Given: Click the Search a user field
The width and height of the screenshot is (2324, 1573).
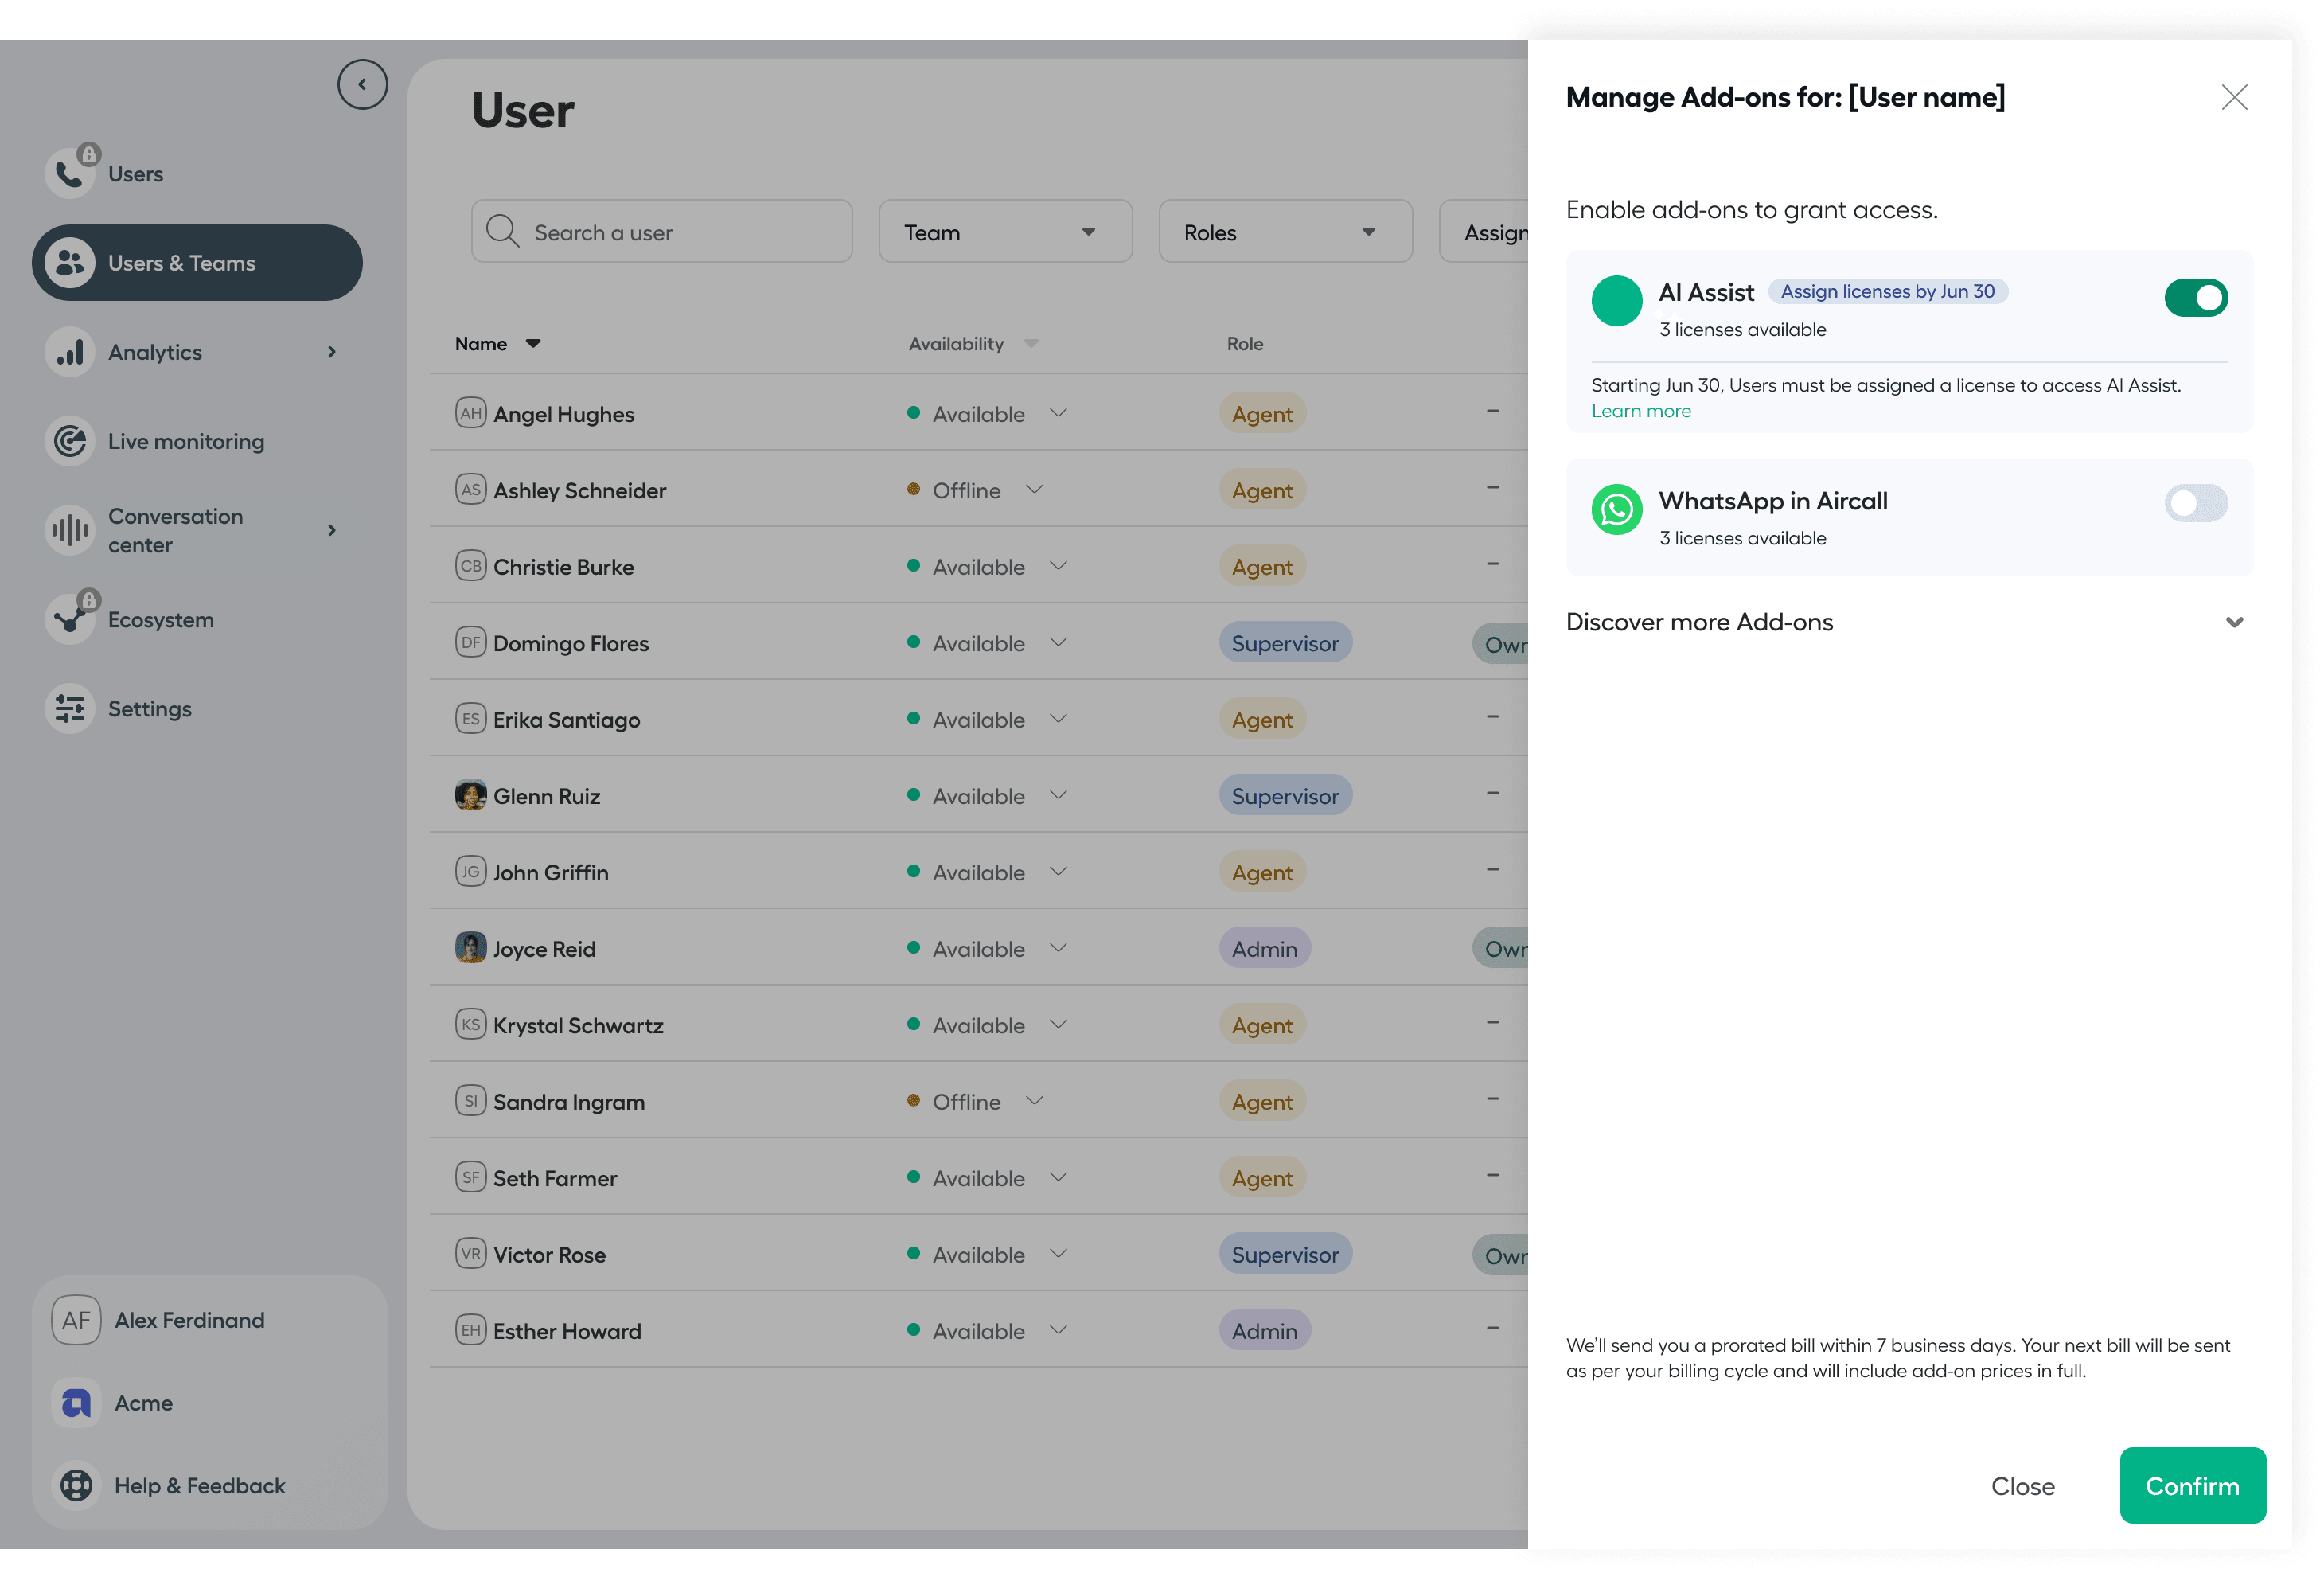Looking at the screenshot, I should (662, 232).
